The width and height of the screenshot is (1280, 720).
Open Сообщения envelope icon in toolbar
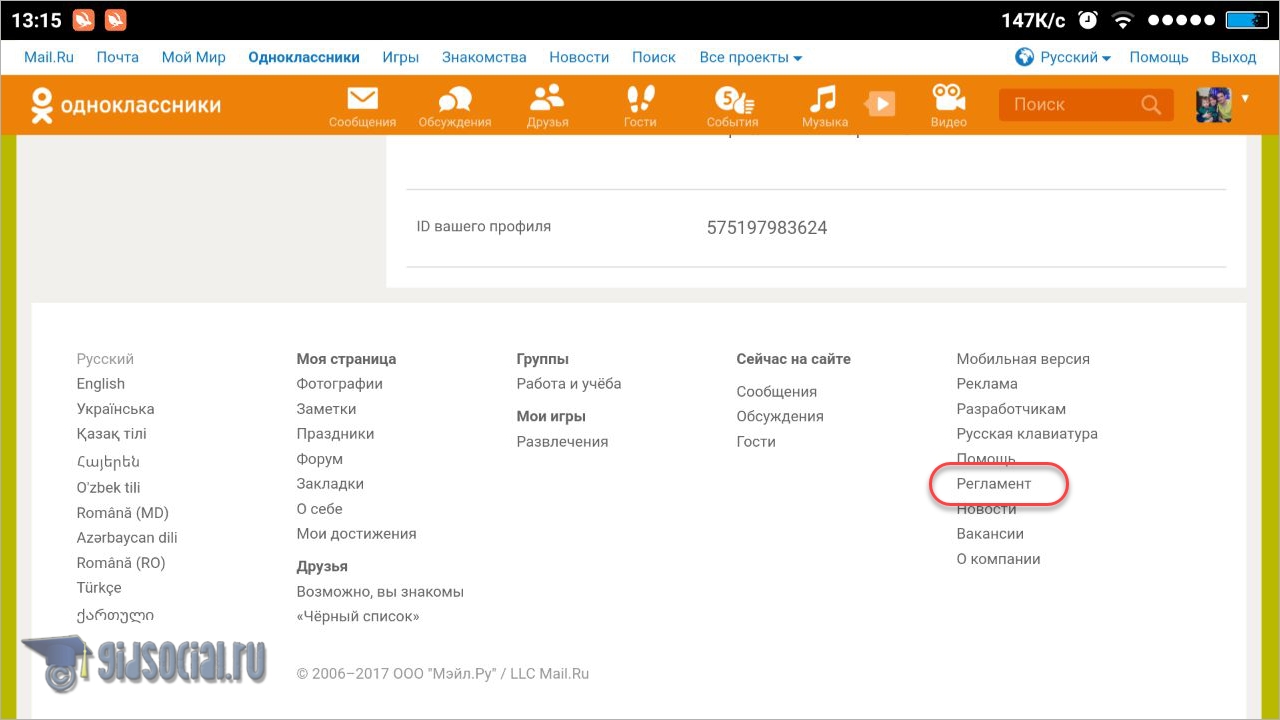362,100
